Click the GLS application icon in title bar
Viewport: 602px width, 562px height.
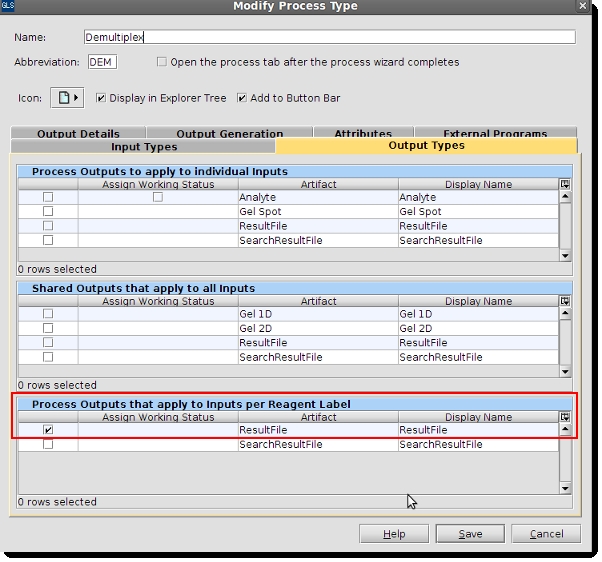coord(8,6)
